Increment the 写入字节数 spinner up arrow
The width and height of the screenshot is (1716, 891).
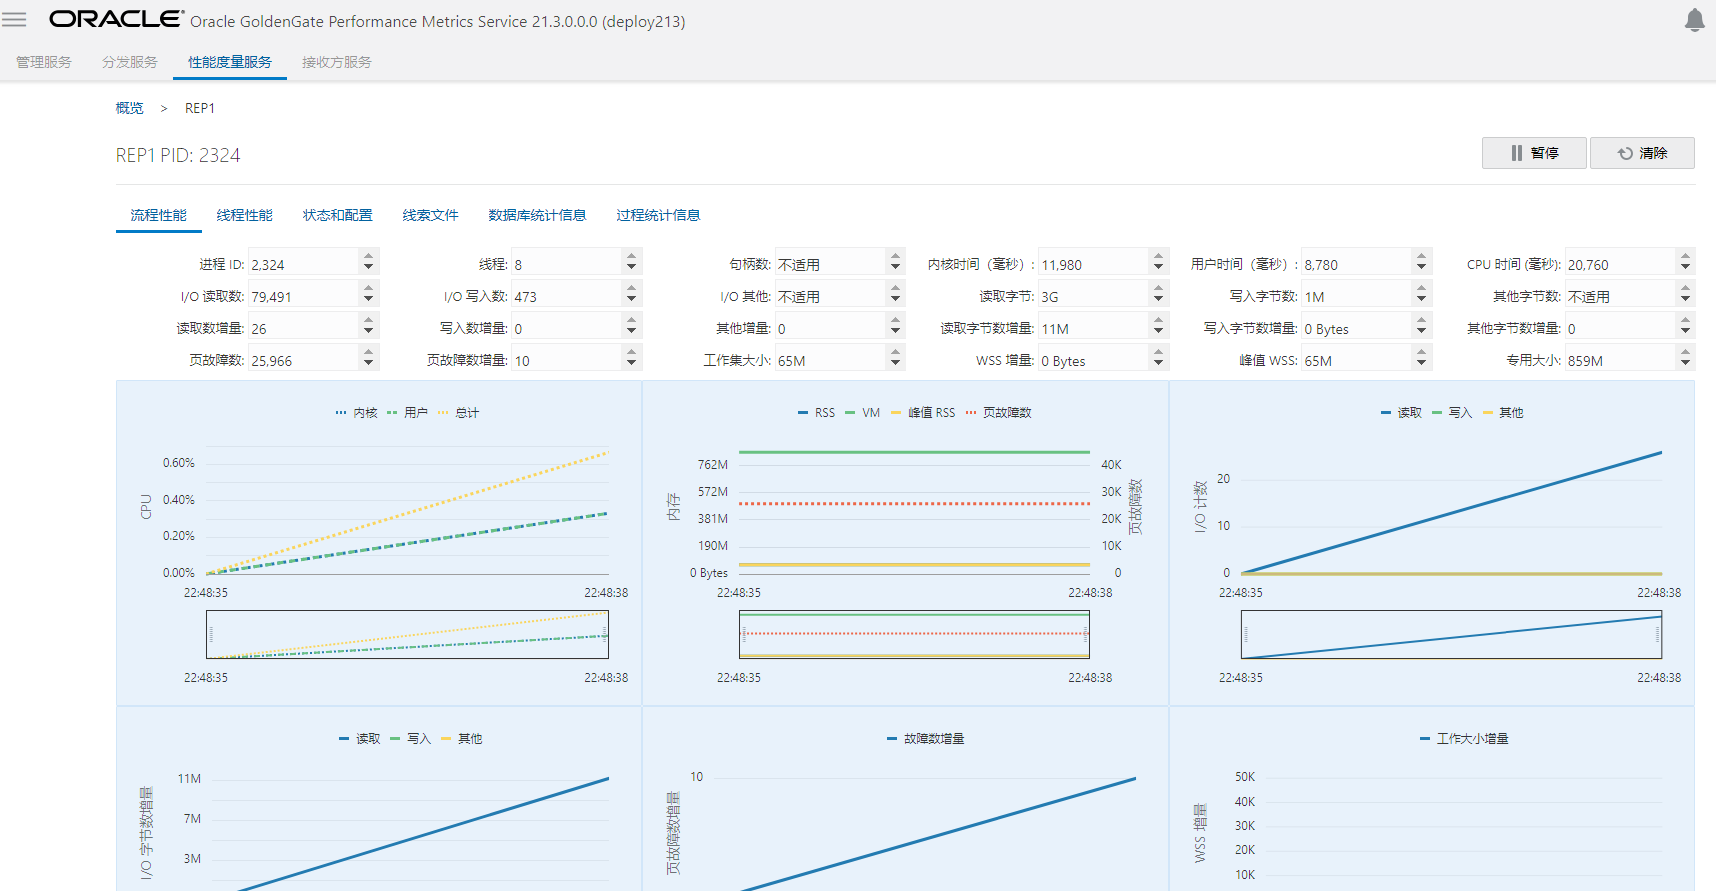(x=1422, y=289)
